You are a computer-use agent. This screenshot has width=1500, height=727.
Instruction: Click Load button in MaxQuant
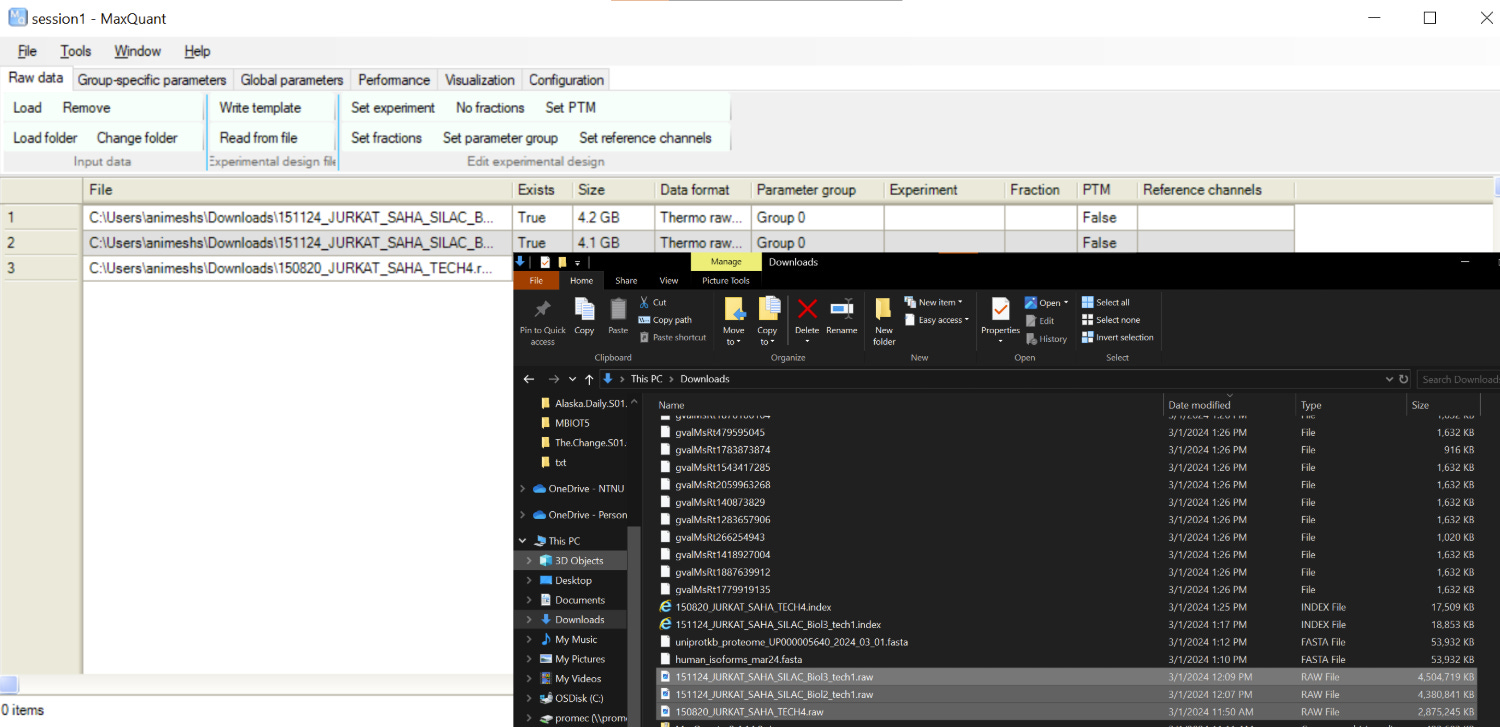(x=28, y=108)
